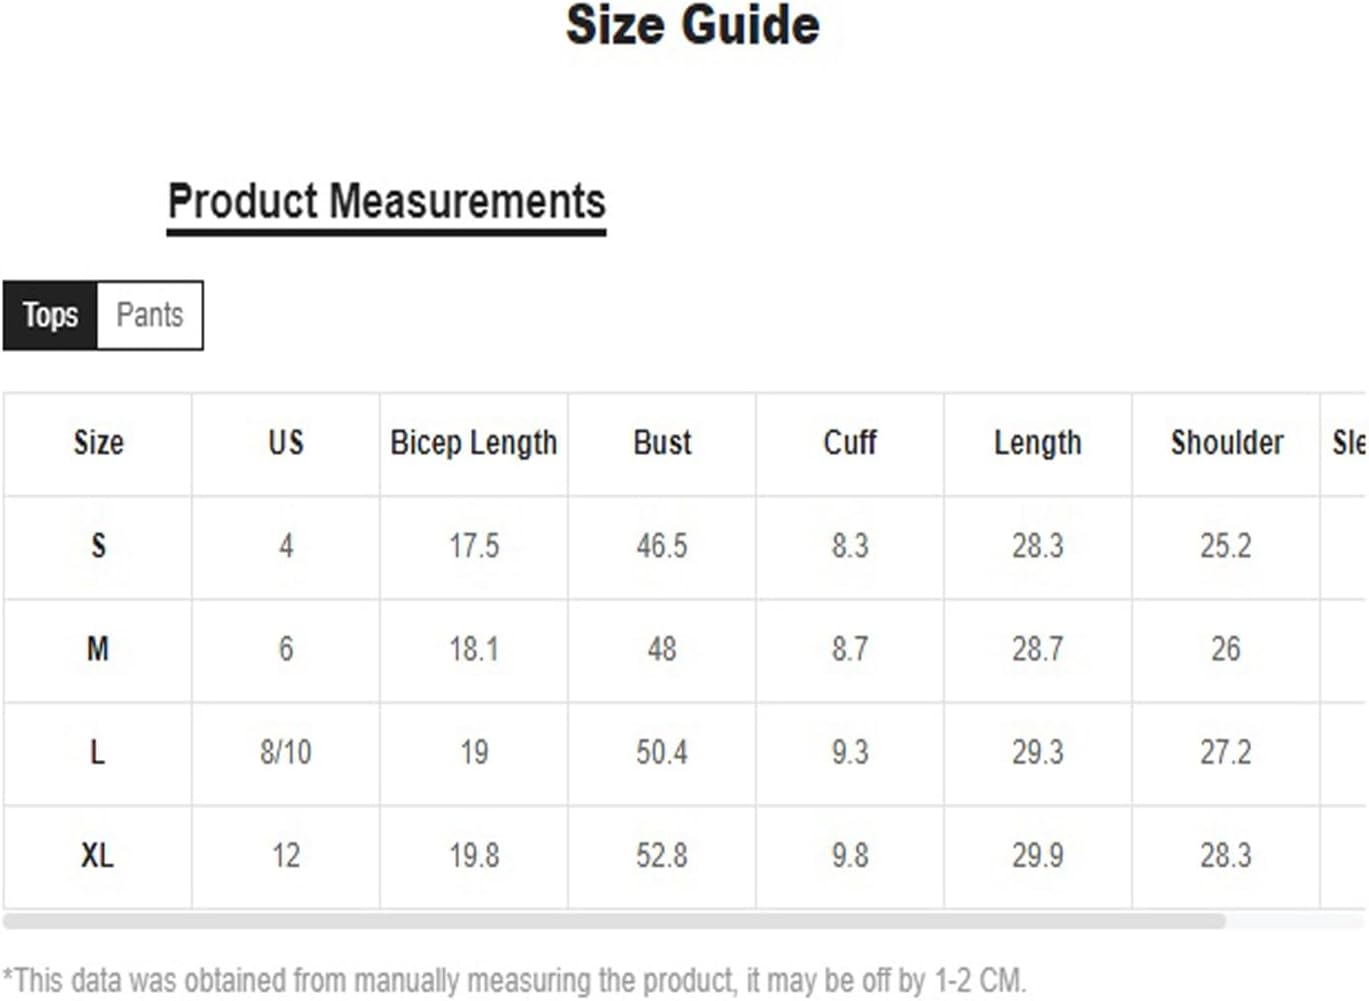Image resolution: width=1369 pixels, height=1001 pixels.
Task: Click the partially visible Sleeve column header
Action: click(x=1349, y=443)
